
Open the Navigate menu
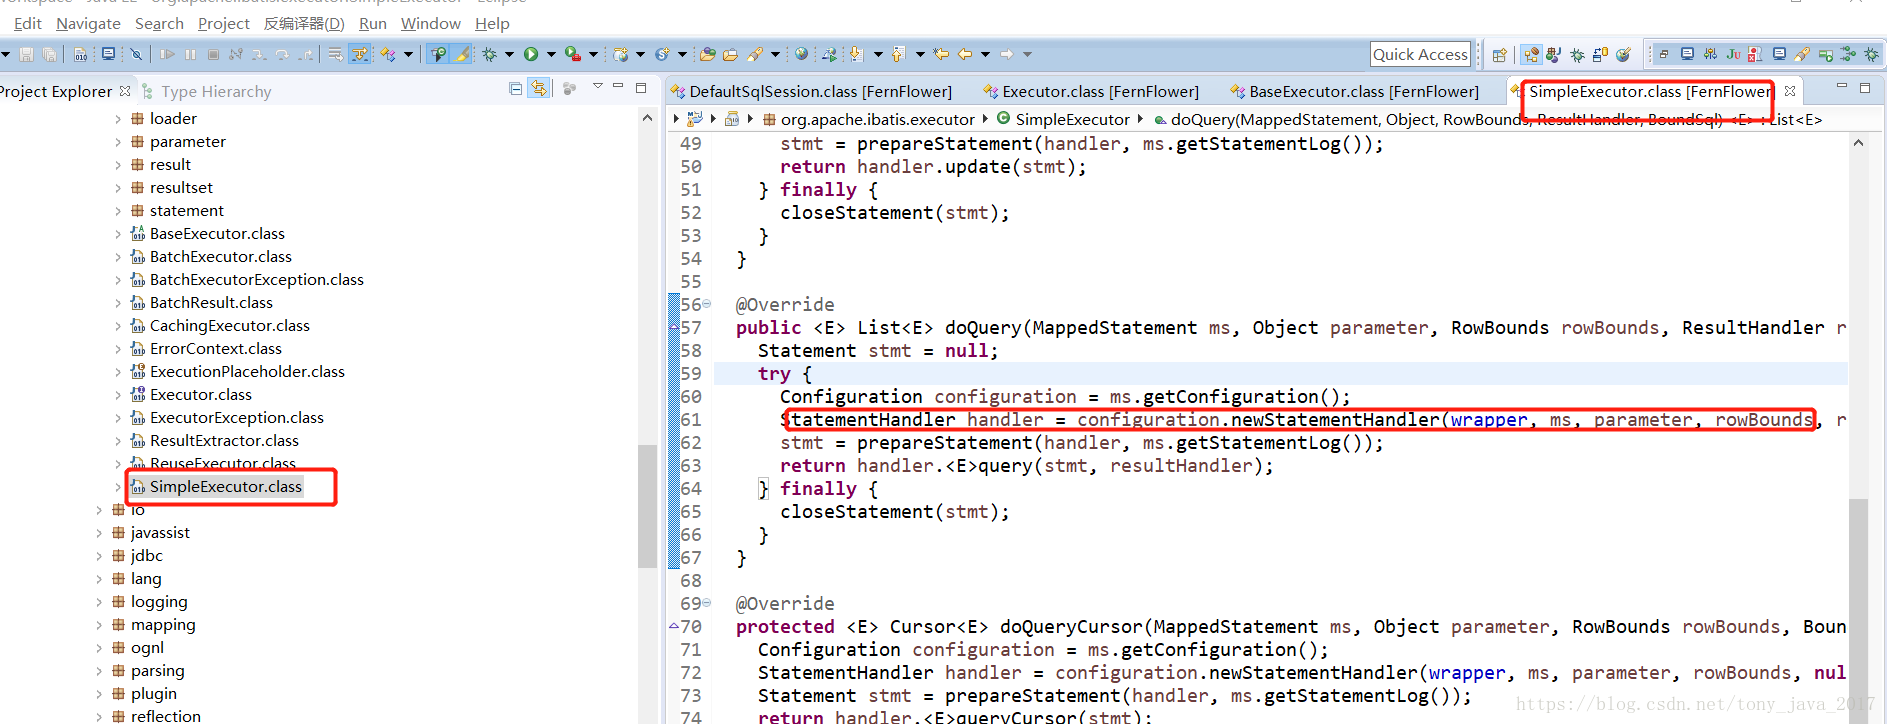coord(88,23)
